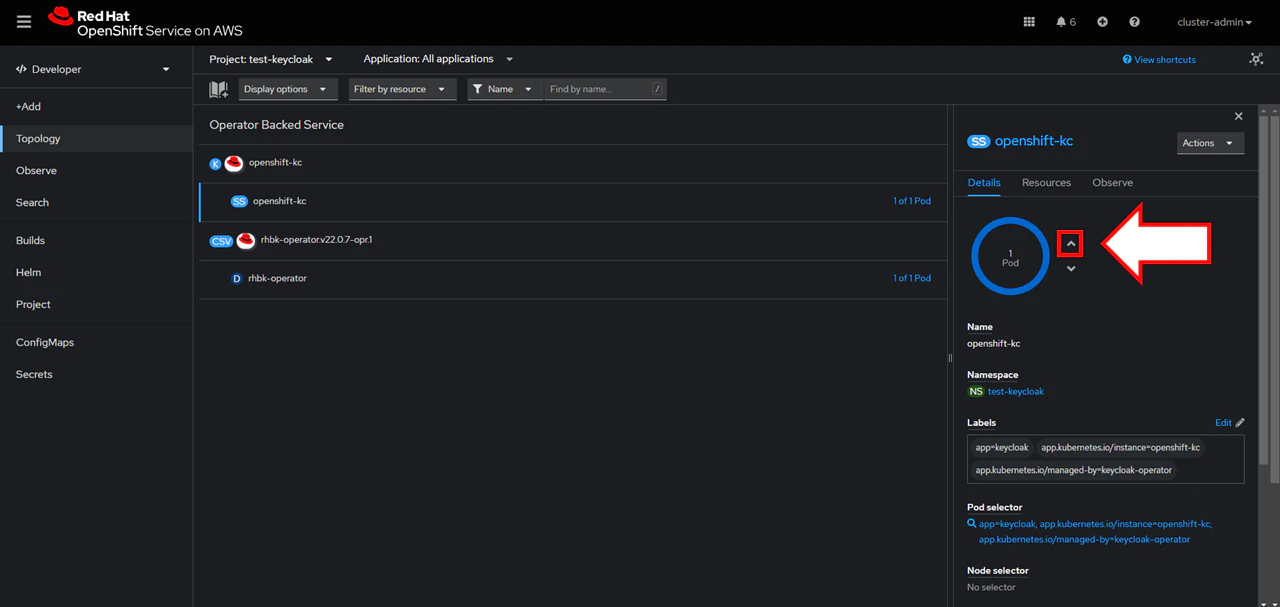Click the red hat icon beside rhbk-operator.v22.0.7-opr.1

pyautogui.click(x=246, y=240)
